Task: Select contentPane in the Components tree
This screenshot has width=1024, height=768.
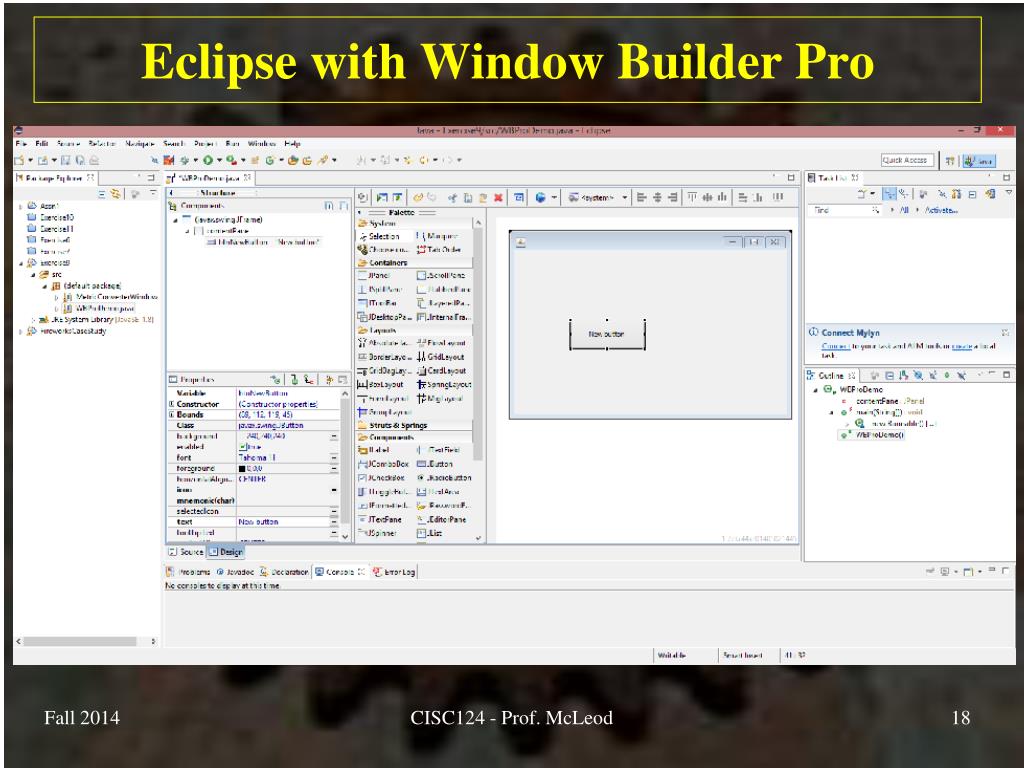Action: click(x=221, y=231)
